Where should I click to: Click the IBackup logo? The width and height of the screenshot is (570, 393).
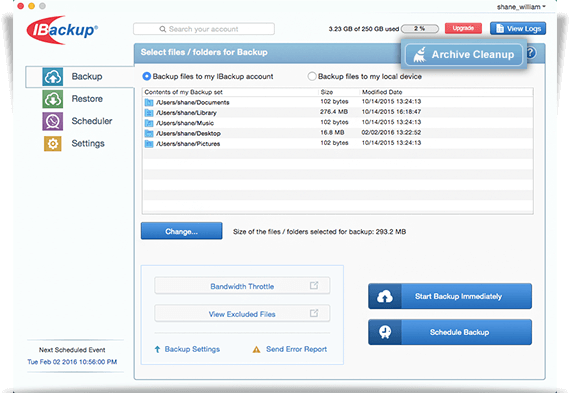62,30
